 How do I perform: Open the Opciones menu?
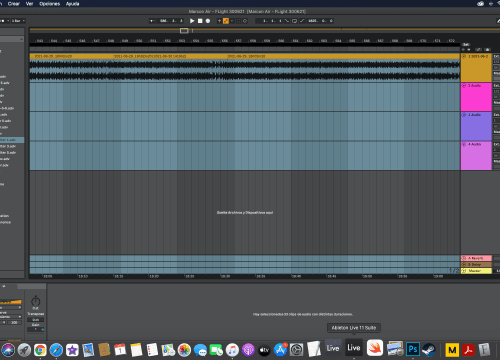(49, 4)
